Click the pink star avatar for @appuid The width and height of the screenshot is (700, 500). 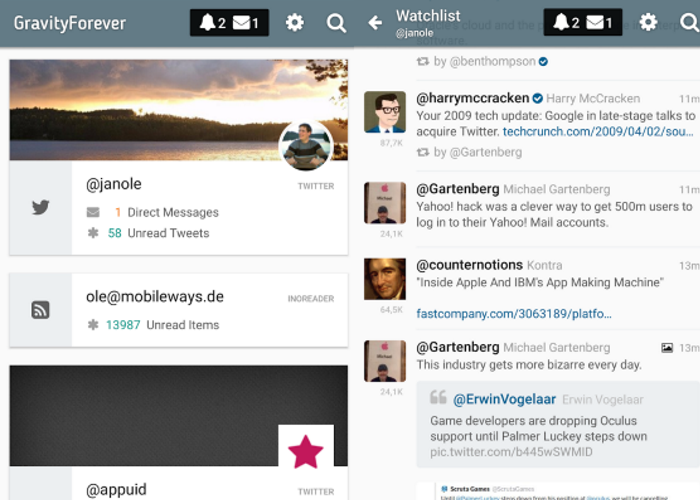coord(305,452)
